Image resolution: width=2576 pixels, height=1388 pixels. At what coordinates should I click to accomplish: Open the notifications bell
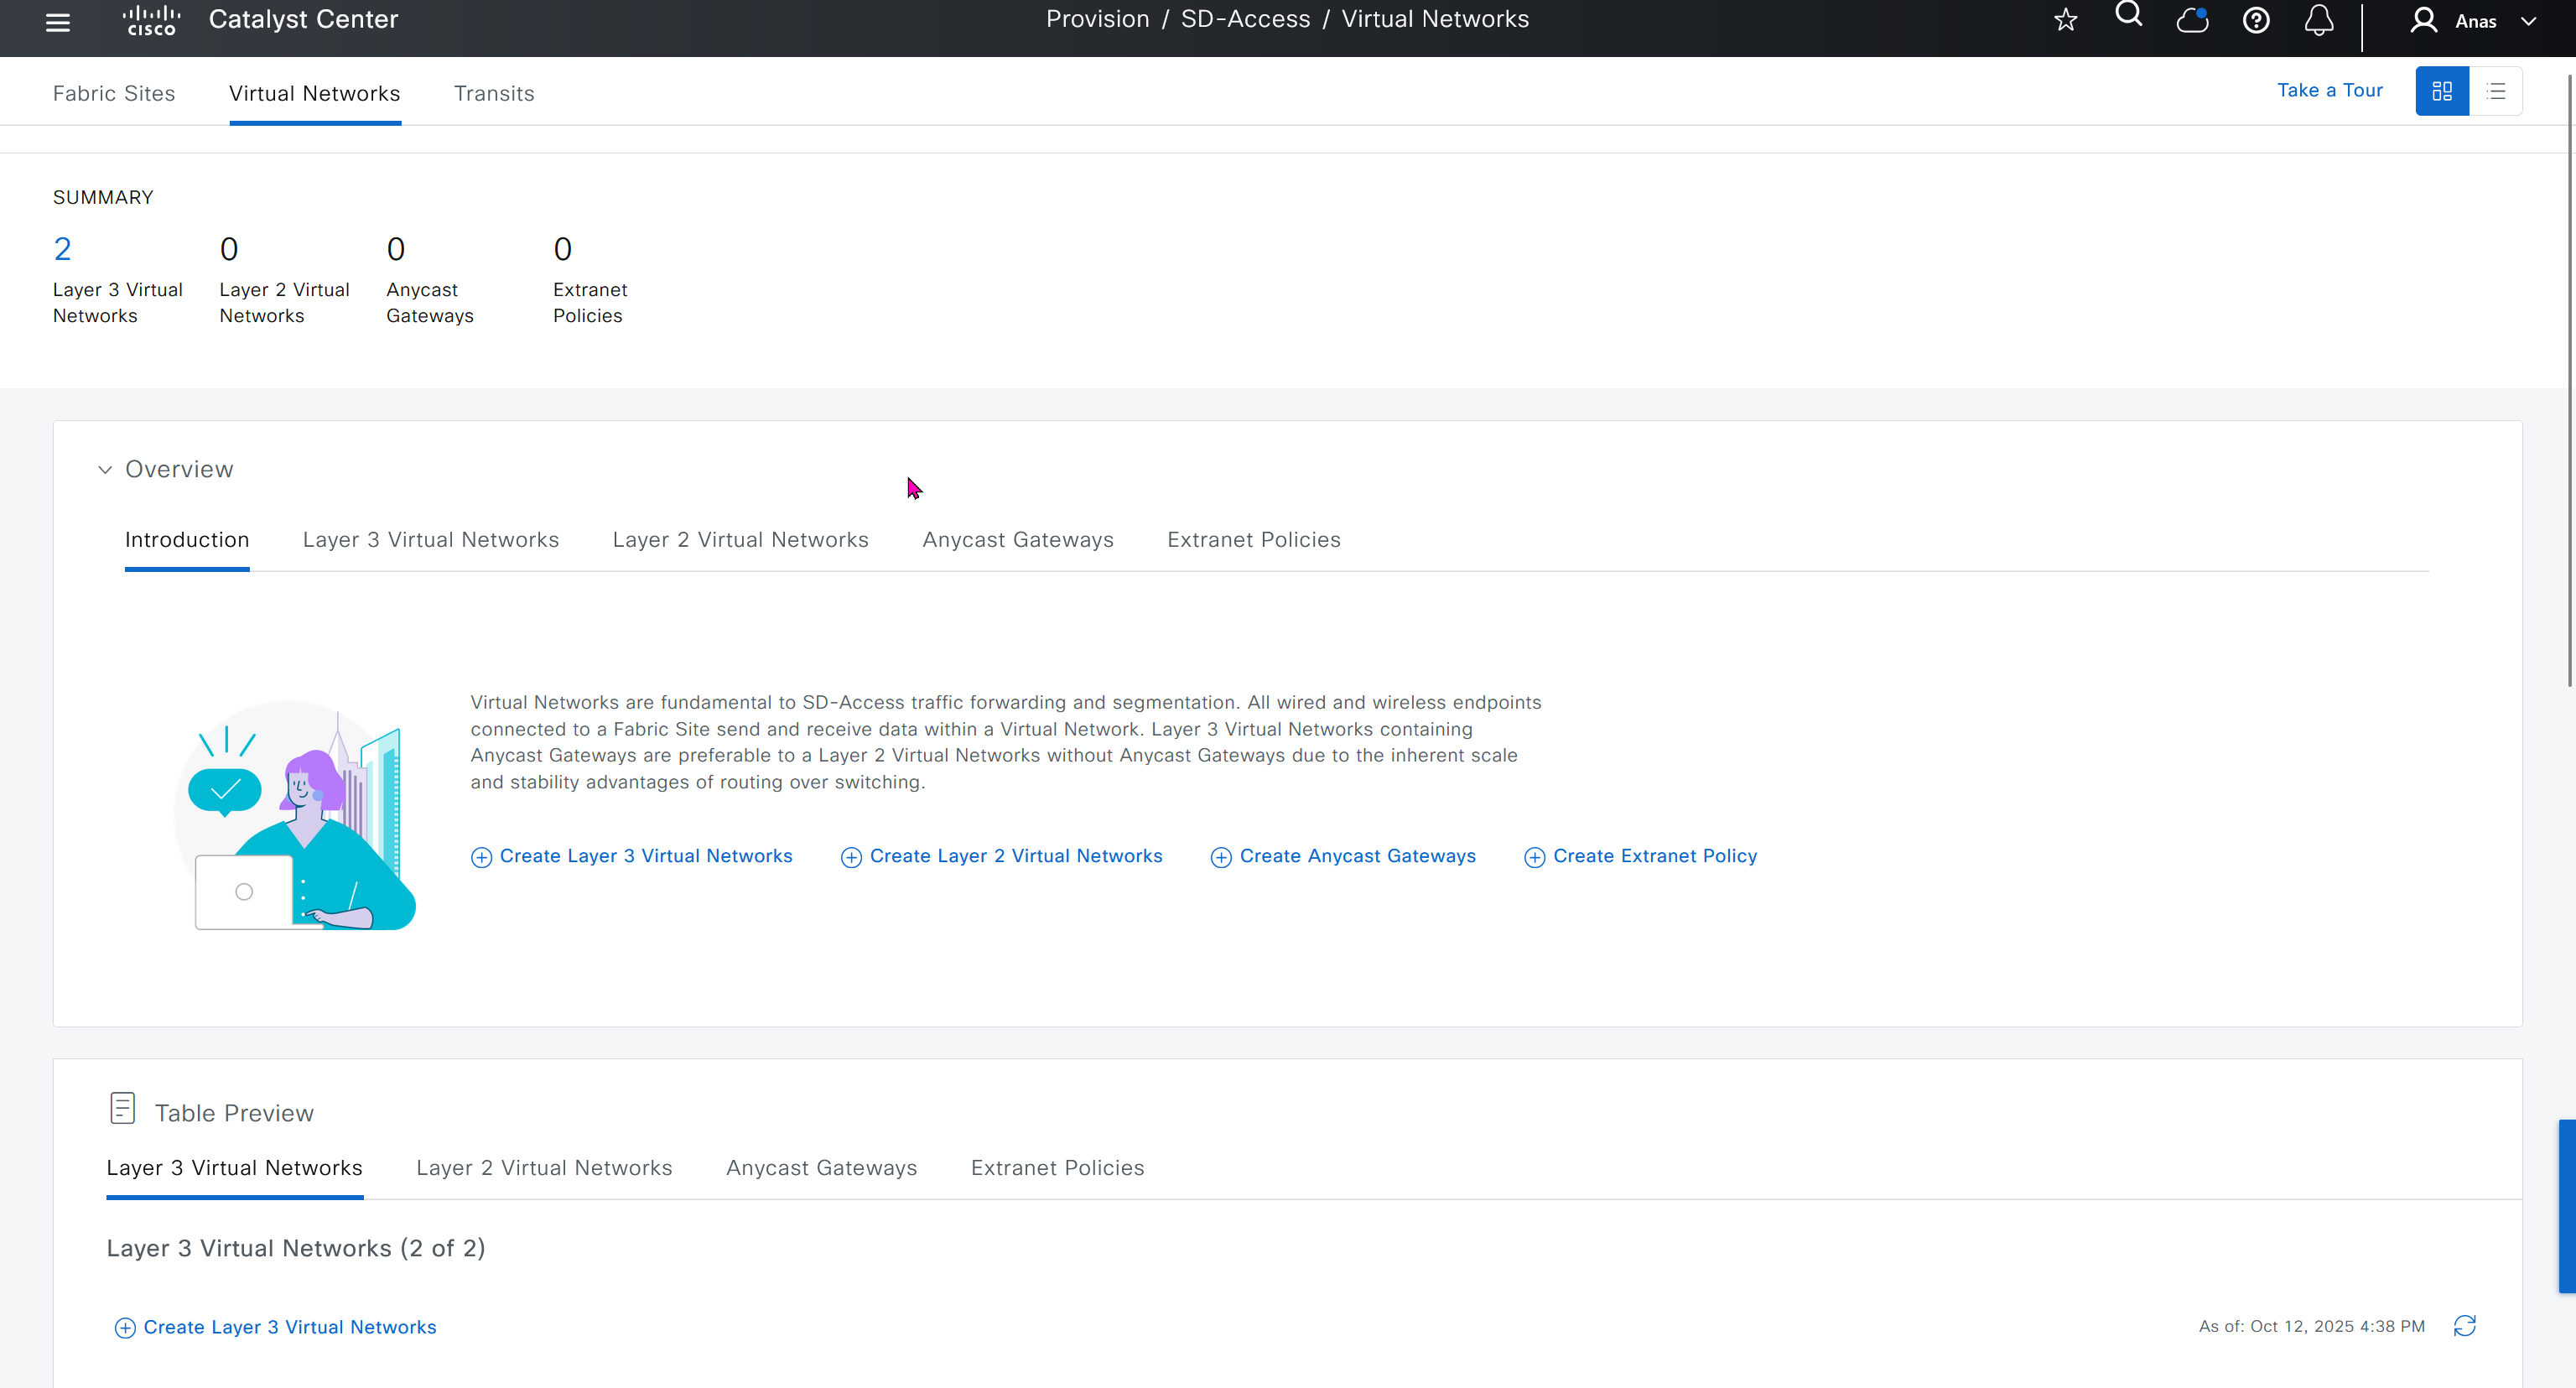(x=2318, y=20)
